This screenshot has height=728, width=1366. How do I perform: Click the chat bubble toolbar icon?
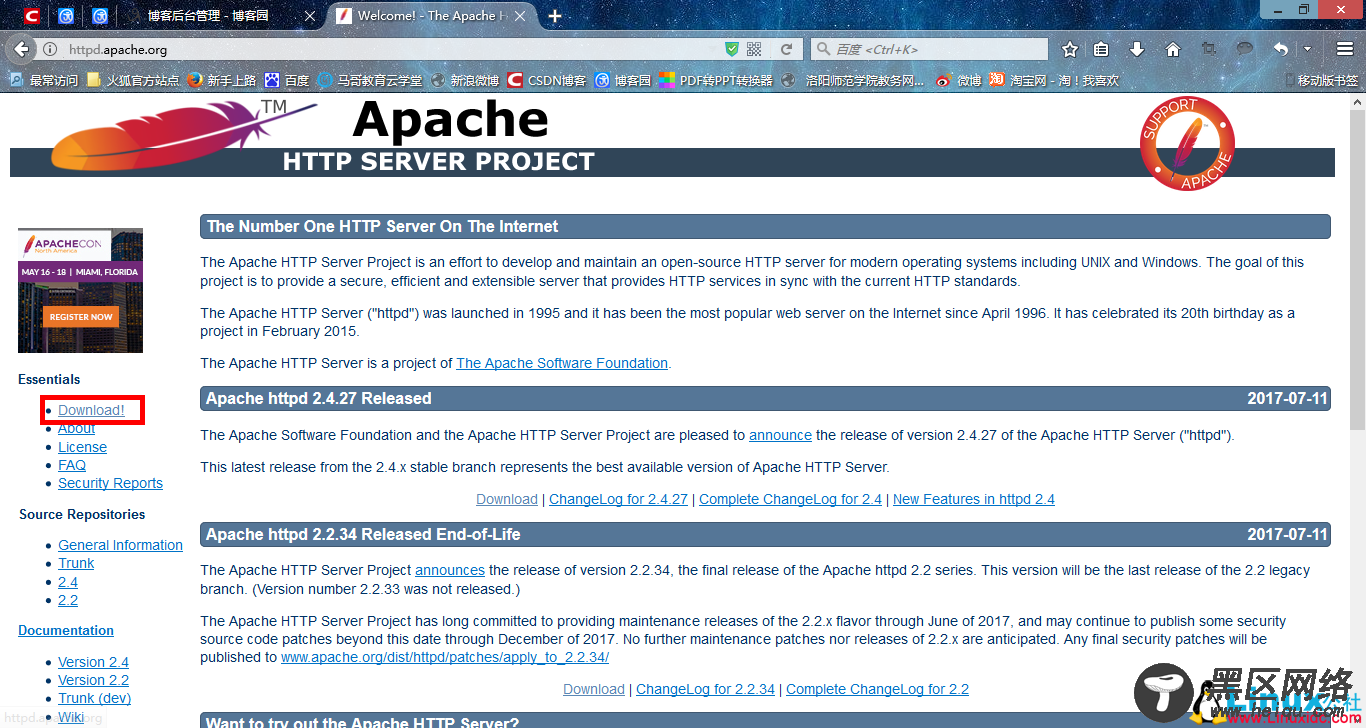[x=1245, y=49]
